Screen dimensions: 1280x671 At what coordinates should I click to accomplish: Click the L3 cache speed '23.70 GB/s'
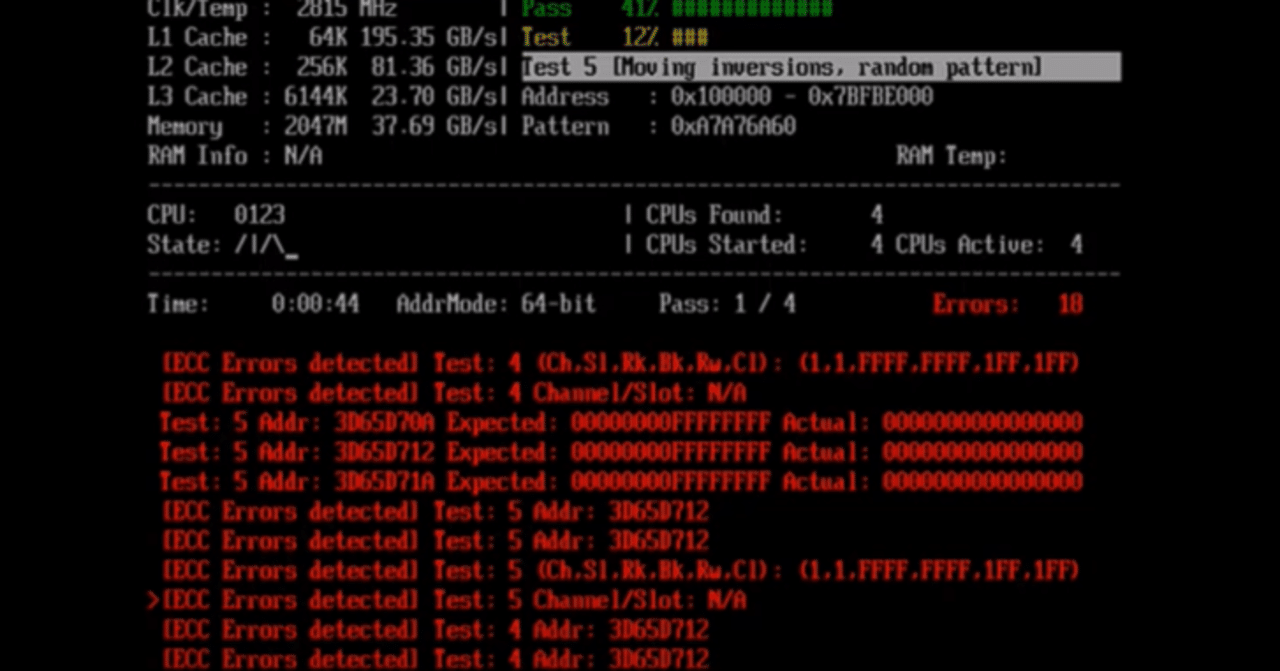(436, 97)
